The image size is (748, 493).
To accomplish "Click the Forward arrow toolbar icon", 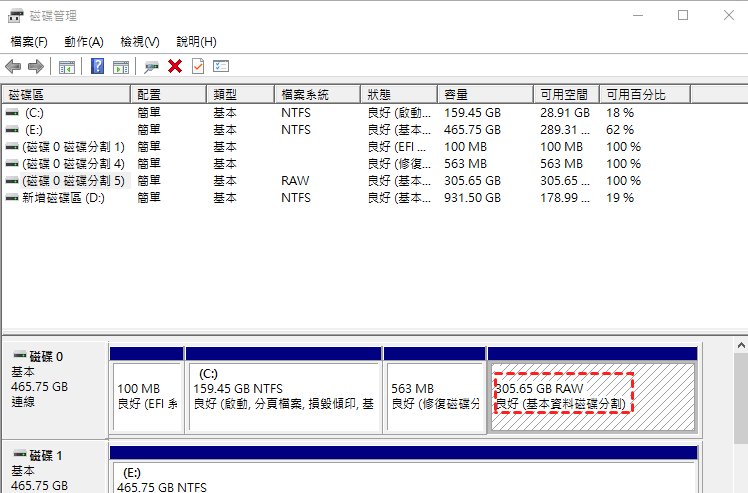I will (x=36, y=67).
